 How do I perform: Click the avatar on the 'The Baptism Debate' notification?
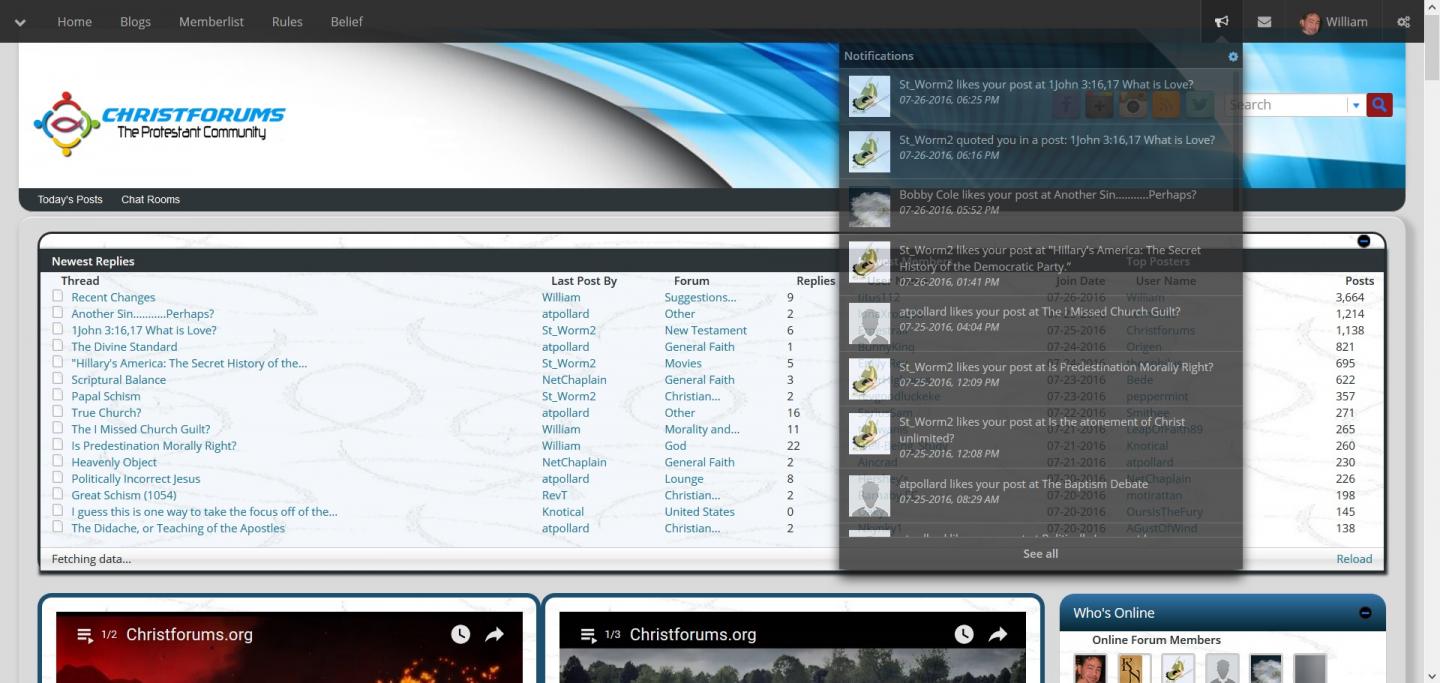point(869,495)
